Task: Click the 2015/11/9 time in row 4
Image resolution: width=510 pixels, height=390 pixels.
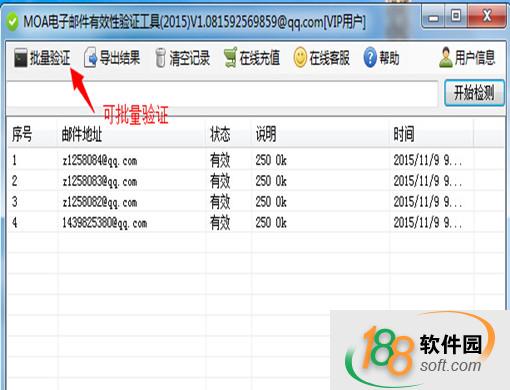Action: point(428,222)
